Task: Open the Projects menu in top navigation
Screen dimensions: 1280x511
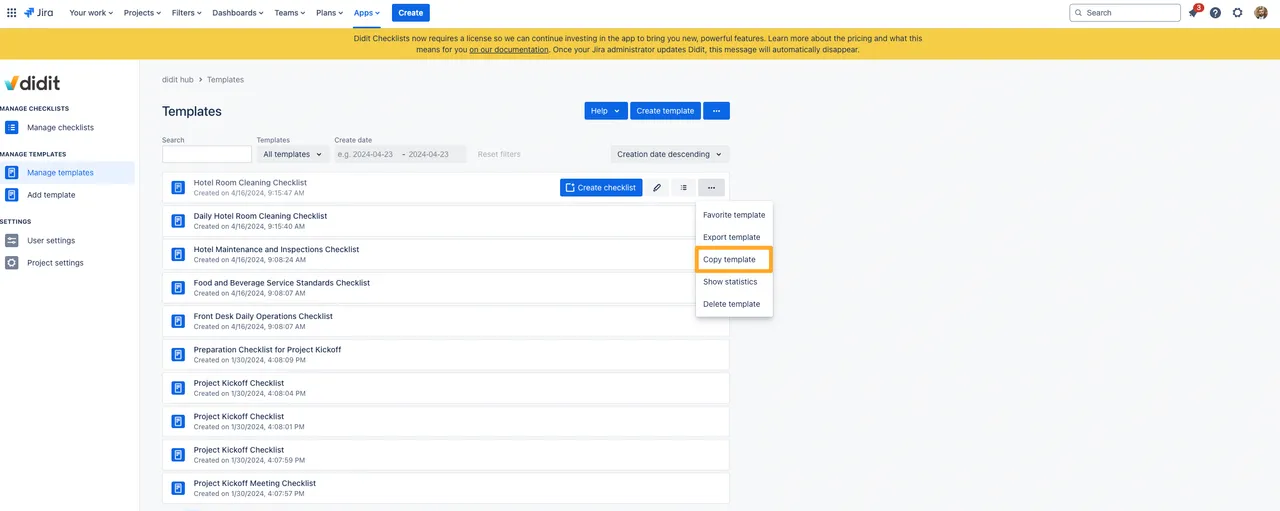Action: (x=142, y=13)
